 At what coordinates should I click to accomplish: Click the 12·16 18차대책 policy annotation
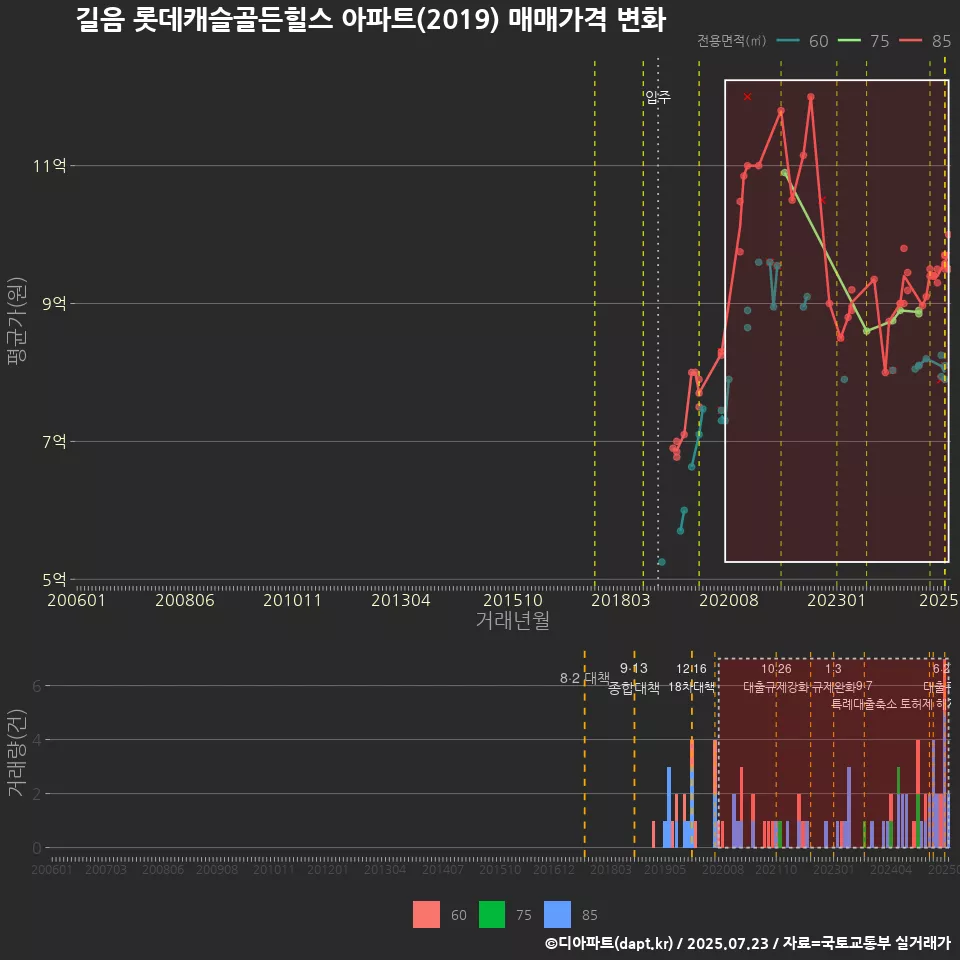[x=691, y=678]
